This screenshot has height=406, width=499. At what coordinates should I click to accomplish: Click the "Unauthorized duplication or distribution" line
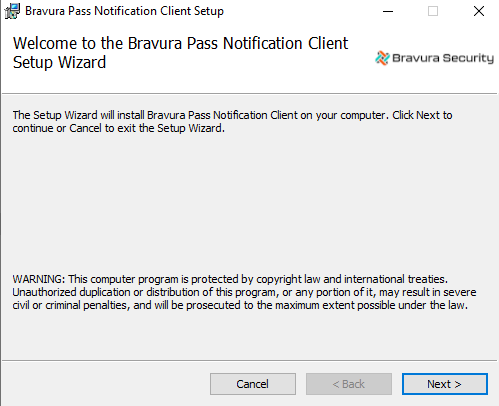click(244, 292)
